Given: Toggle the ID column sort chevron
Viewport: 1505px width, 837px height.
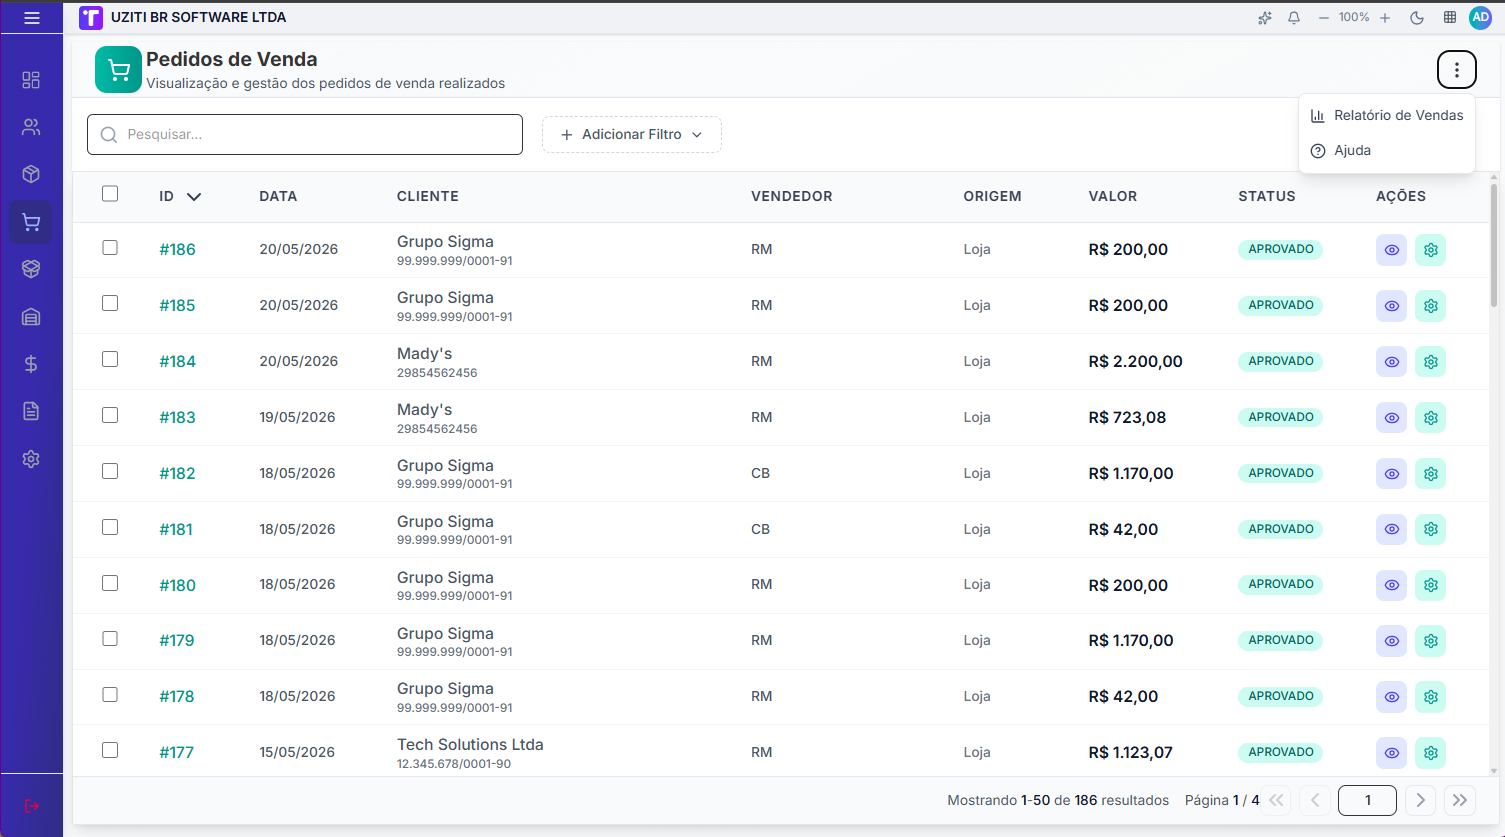Looking at the screenshot, I should pos(194,197).
